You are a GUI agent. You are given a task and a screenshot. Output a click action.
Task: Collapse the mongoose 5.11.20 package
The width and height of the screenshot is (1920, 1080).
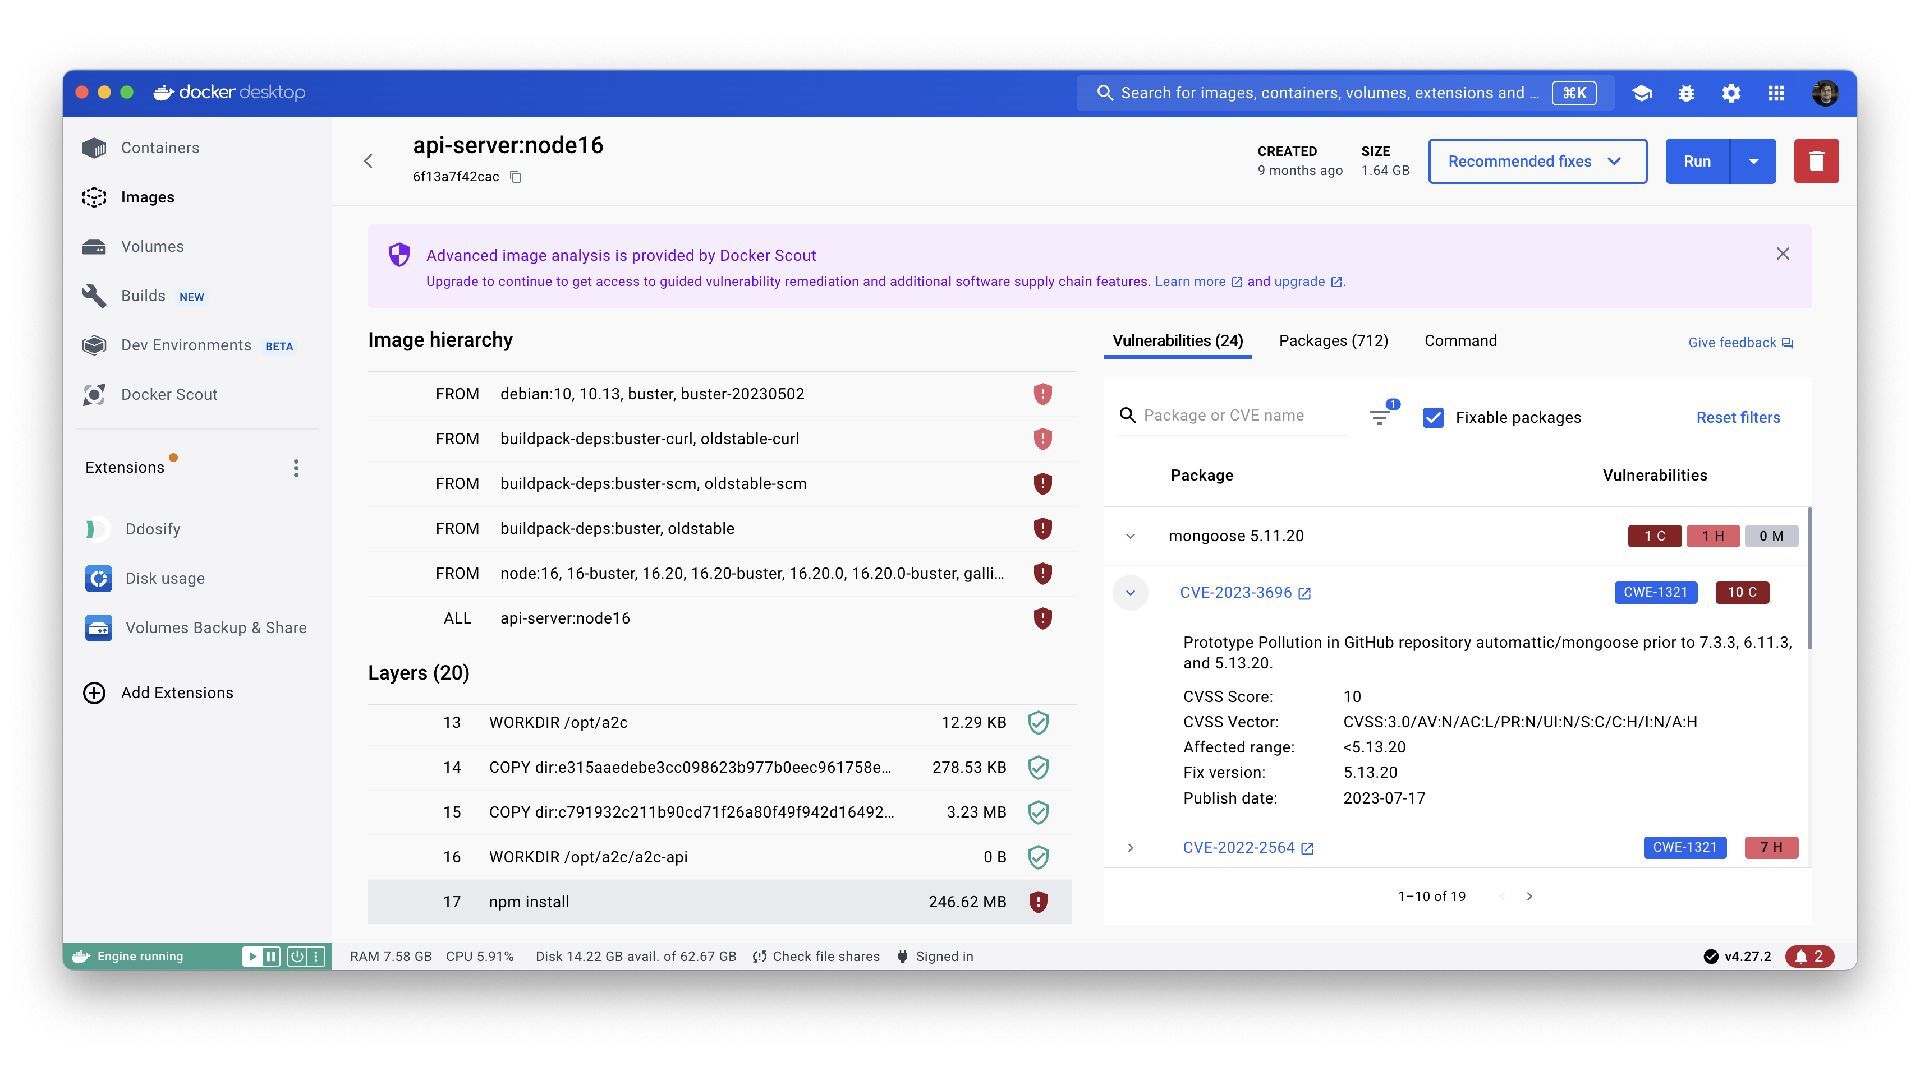pyautogui.click(x=1130, y=536)
